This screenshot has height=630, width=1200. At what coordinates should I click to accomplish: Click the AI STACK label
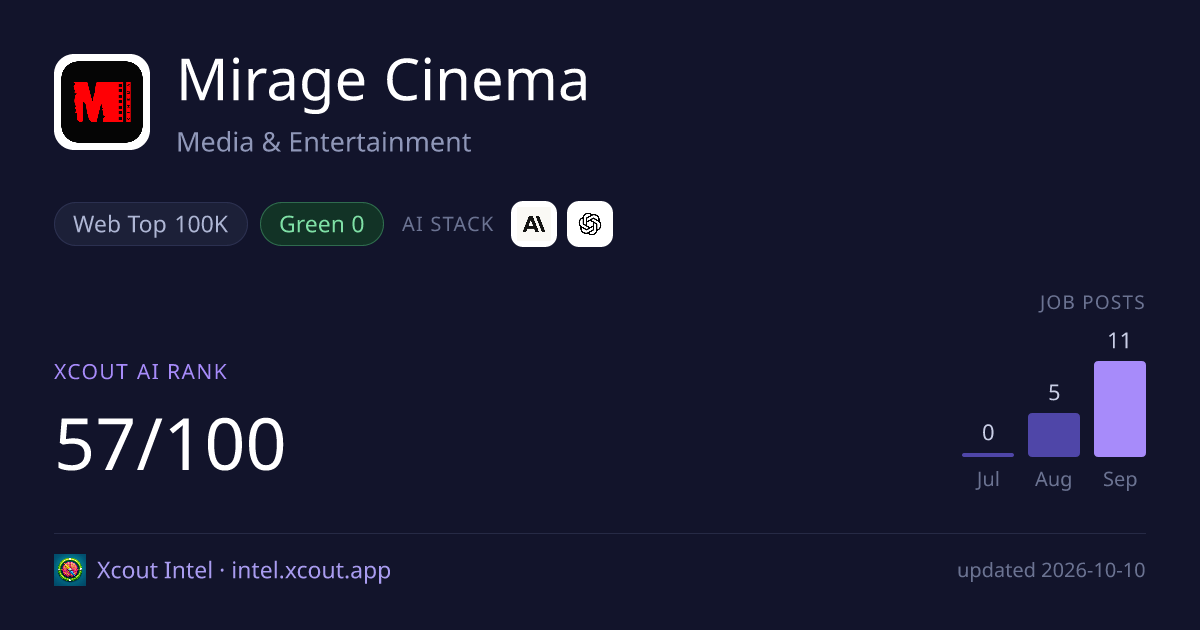(x=448, y=224)
